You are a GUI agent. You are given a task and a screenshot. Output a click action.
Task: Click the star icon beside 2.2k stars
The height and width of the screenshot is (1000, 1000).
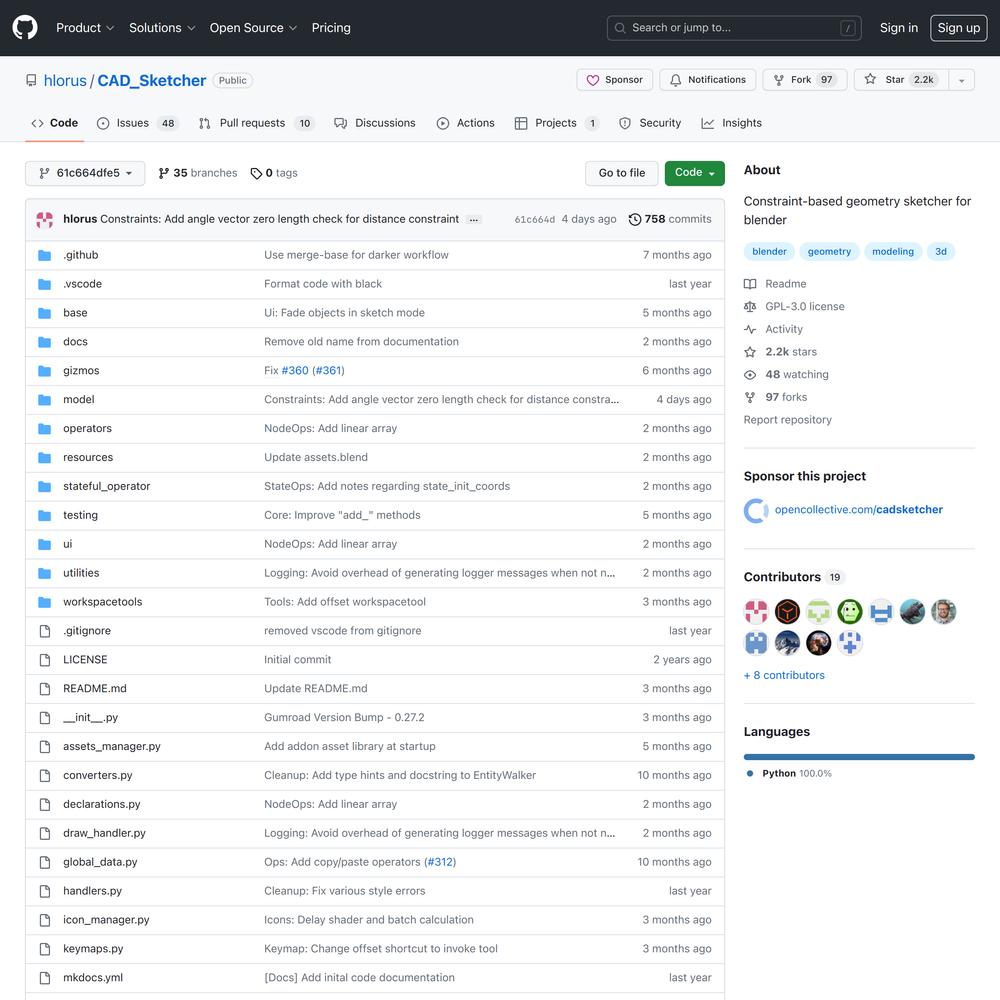750,352
